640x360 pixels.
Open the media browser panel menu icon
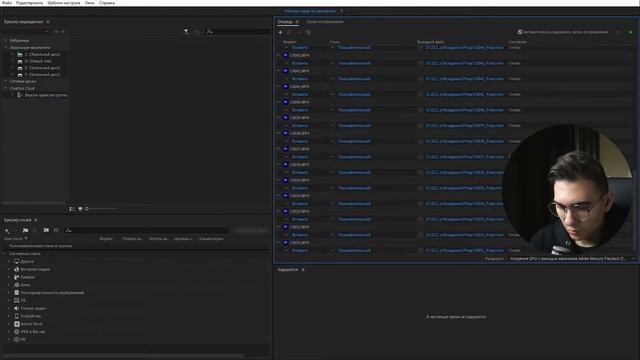[48, 22]
